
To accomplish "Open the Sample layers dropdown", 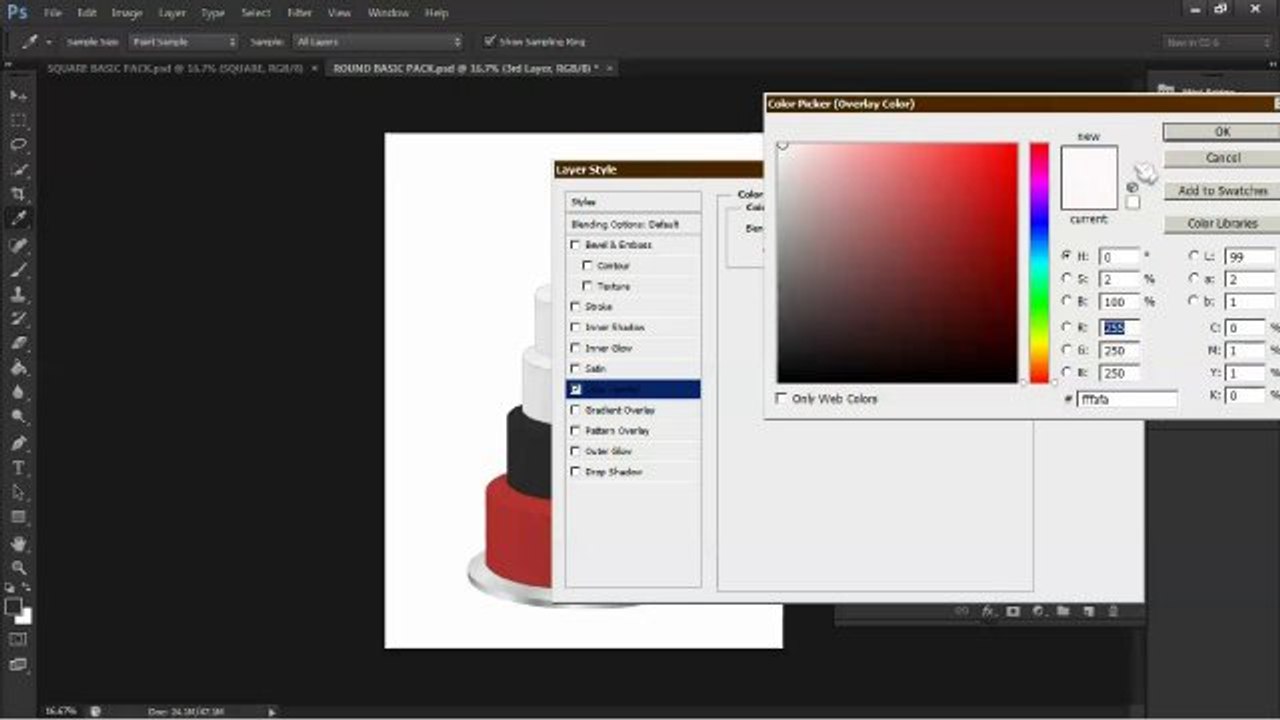I will pos(379,42).
